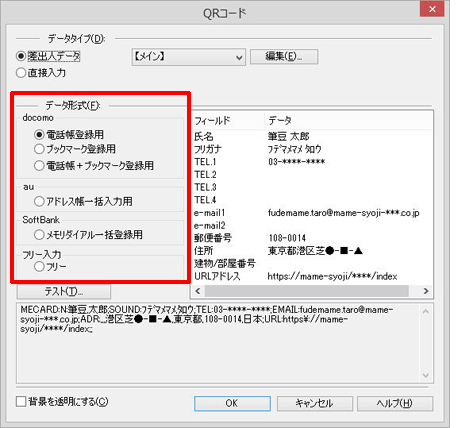Select the TEL.4 field row
Image resolution: width=470 pixels, height=428 pixels.
tap(312, 200)
